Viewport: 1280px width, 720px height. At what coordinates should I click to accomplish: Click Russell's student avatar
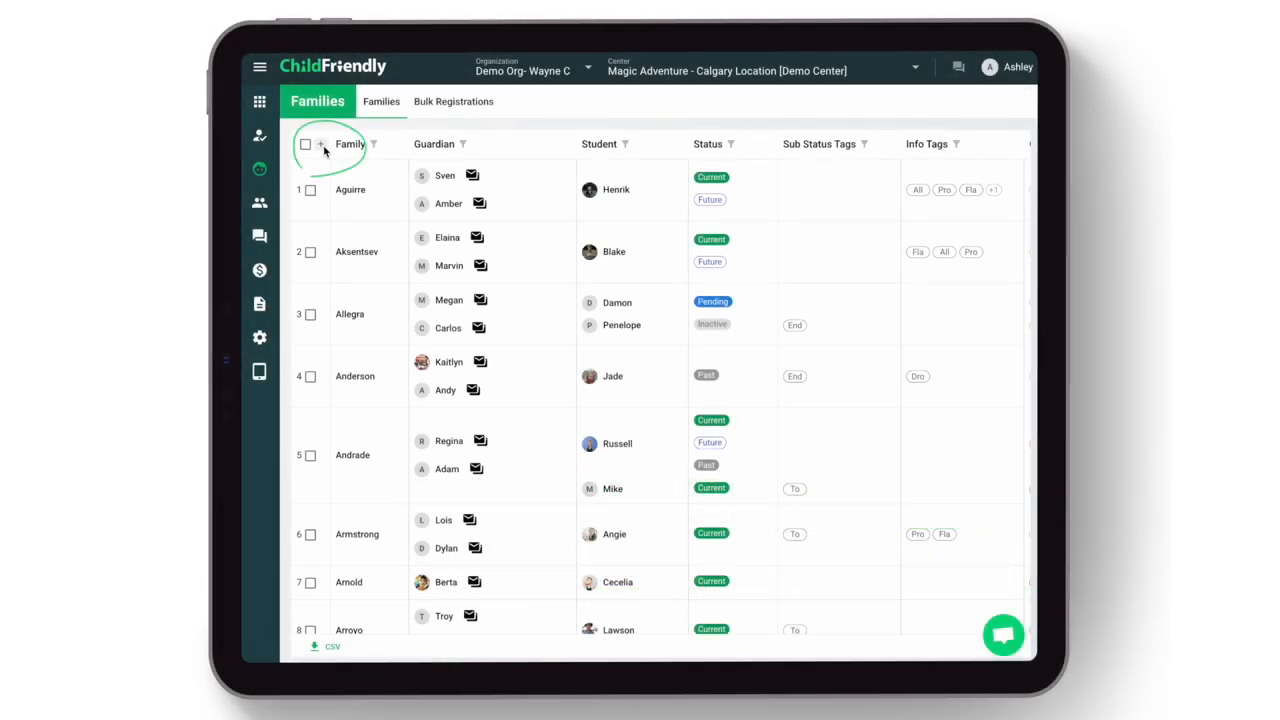pyautogui.click(x=589, y=444)
